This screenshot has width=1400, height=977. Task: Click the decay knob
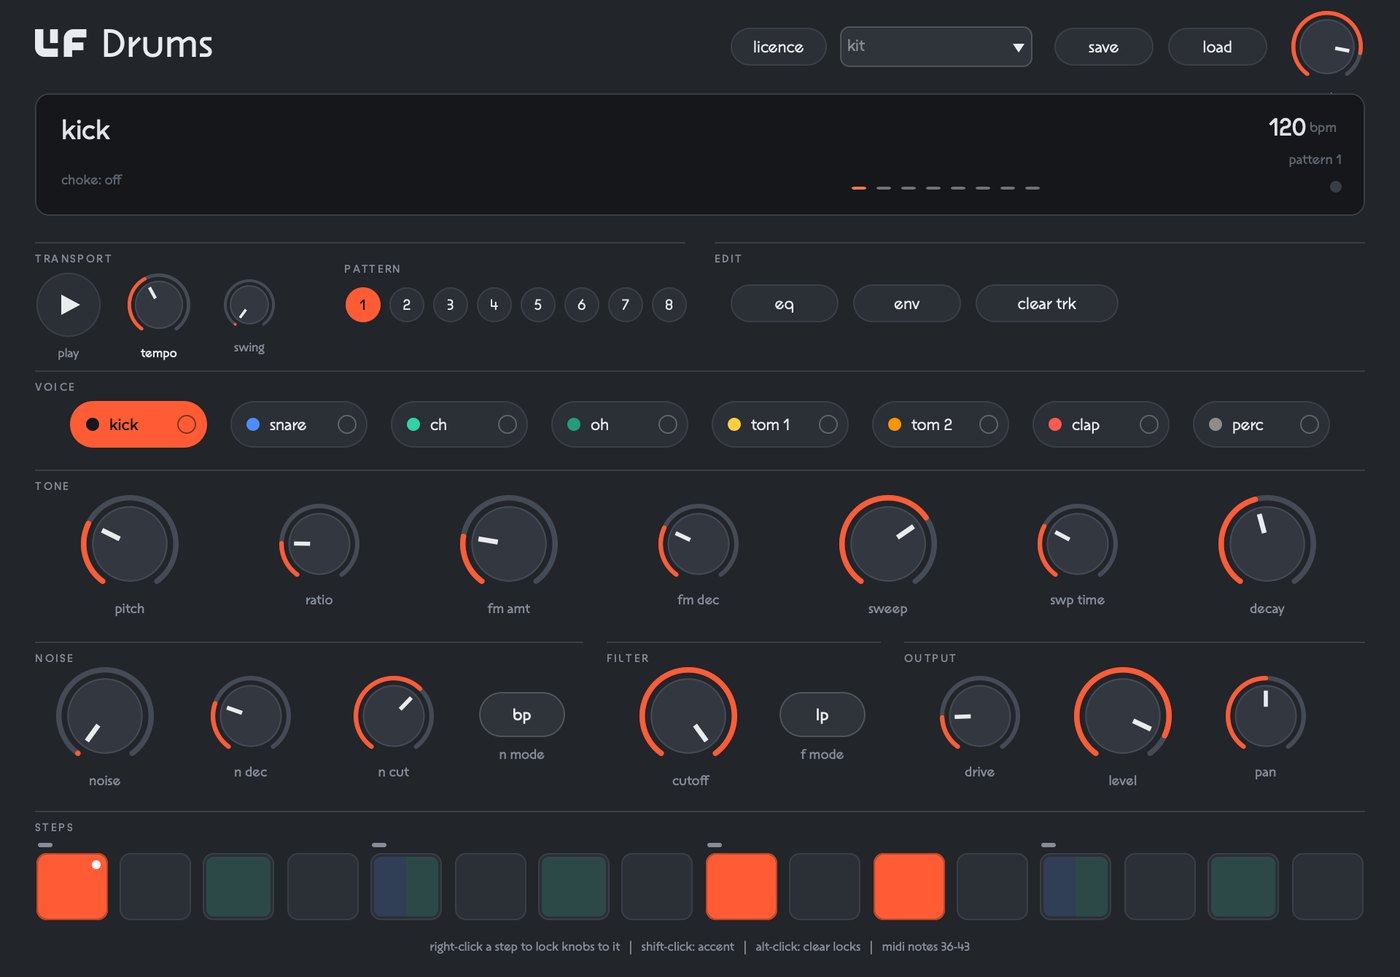point(1267,543)
